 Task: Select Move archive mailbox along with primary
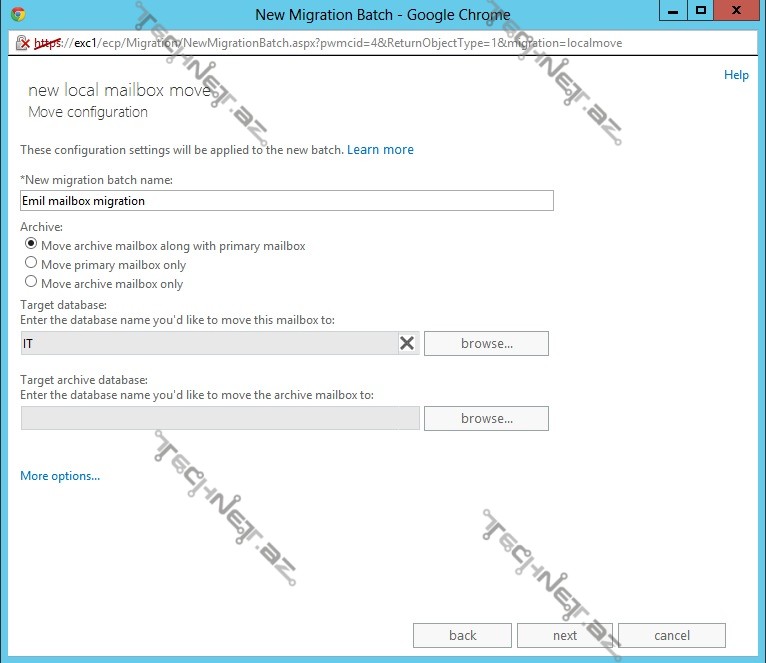coord(31,244)
